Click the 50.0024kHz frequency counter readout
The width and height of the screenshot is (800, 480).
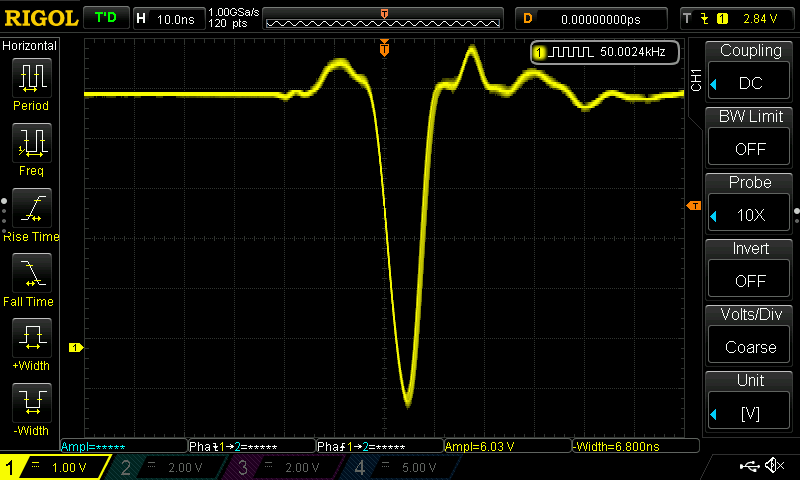(x=606, y=52)
